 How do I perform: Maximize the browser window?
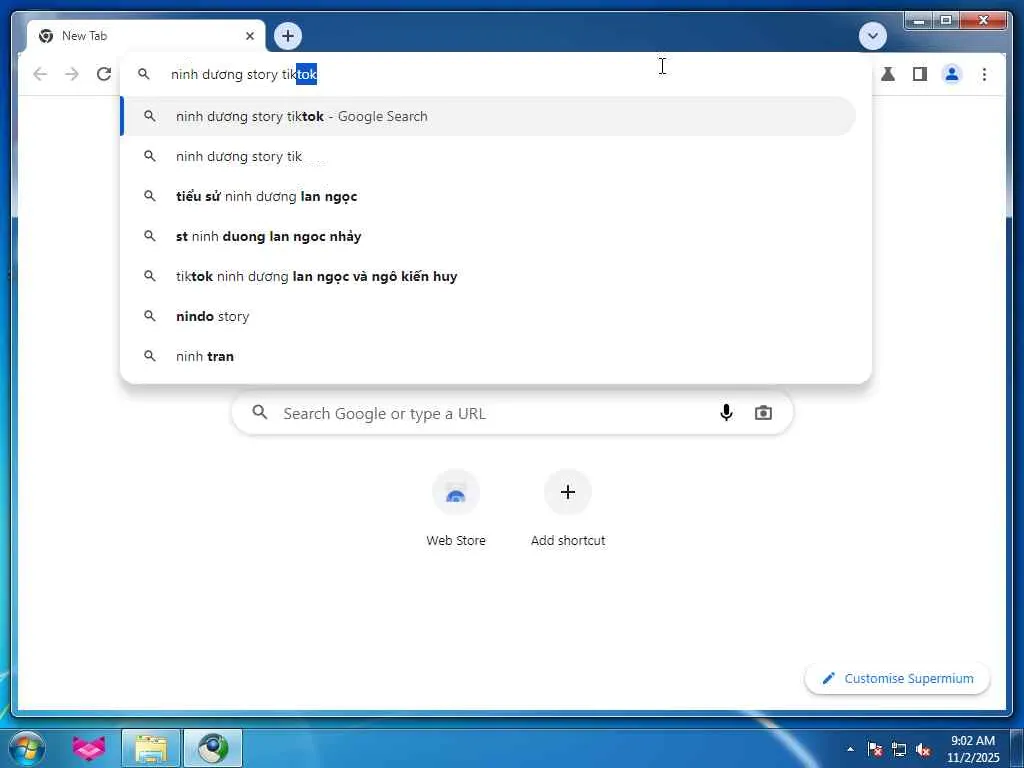946,21
